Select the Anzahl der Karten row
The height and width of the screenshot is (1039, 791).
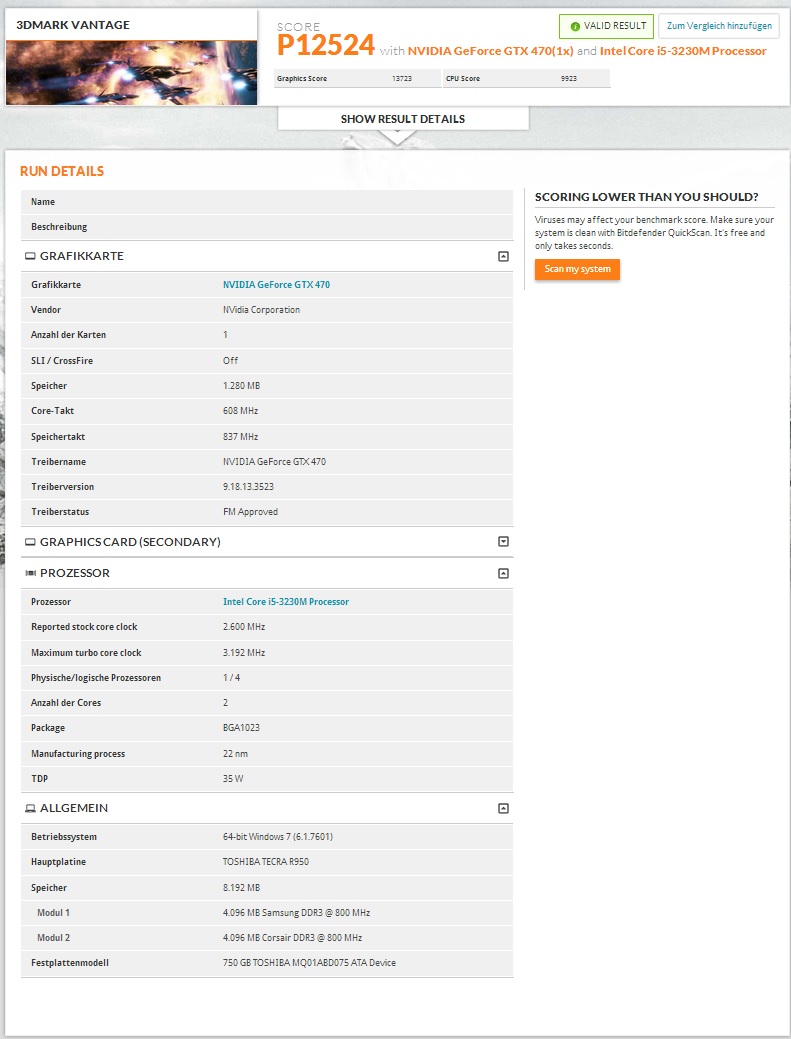point(267,335)
